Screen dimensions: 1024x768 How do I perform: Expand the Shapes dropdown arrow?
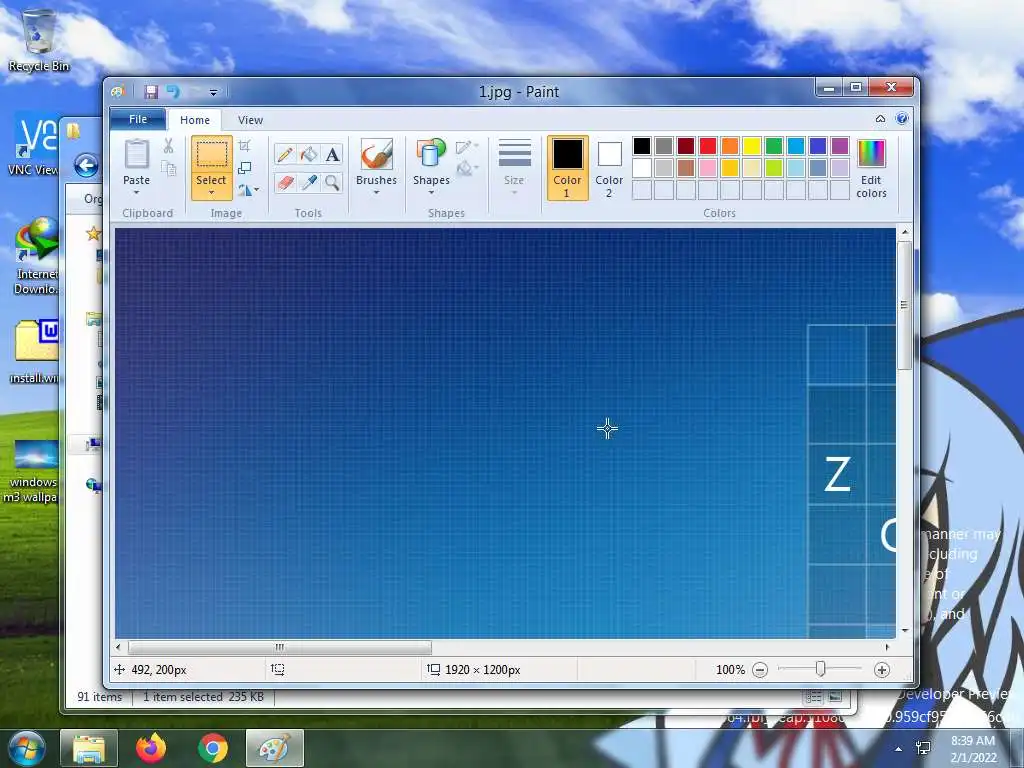tap(431, 193)
